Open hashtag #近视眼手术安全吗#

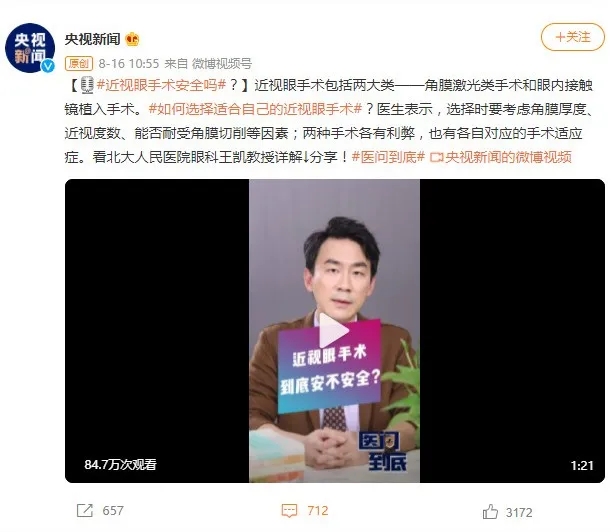click(161, 85)
